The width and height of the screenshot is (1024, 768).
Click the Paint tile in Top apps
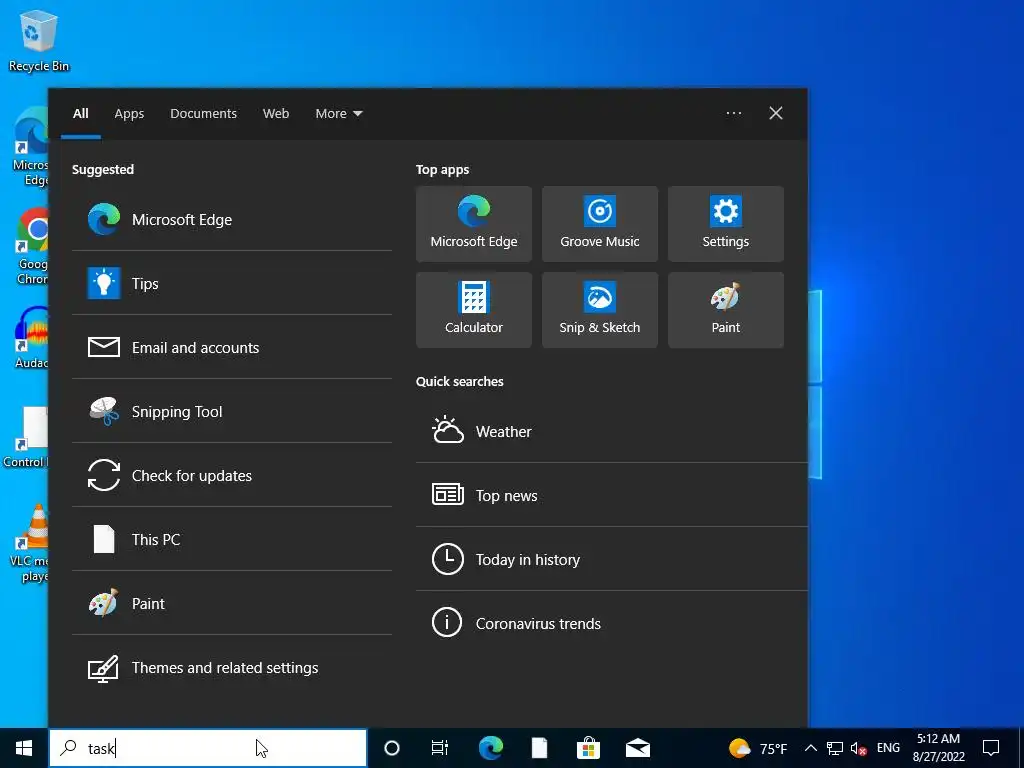pyautogui.click(x=726, y=310)
